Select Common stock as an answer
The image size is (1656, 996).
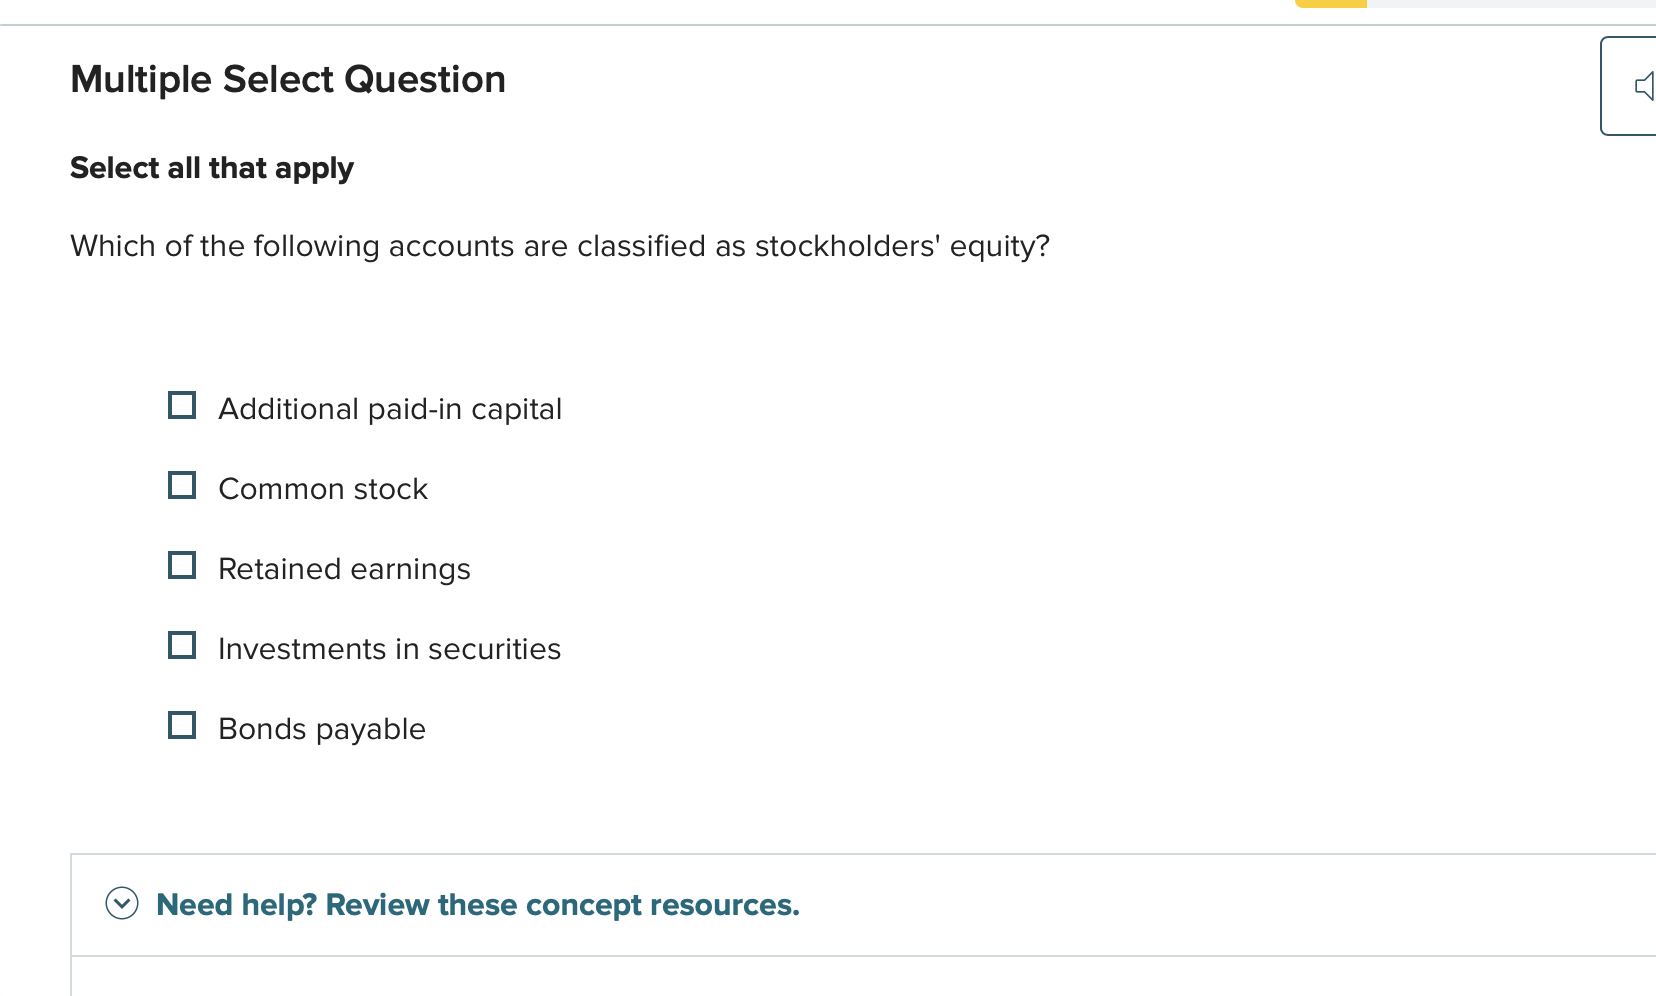[182, 485]
